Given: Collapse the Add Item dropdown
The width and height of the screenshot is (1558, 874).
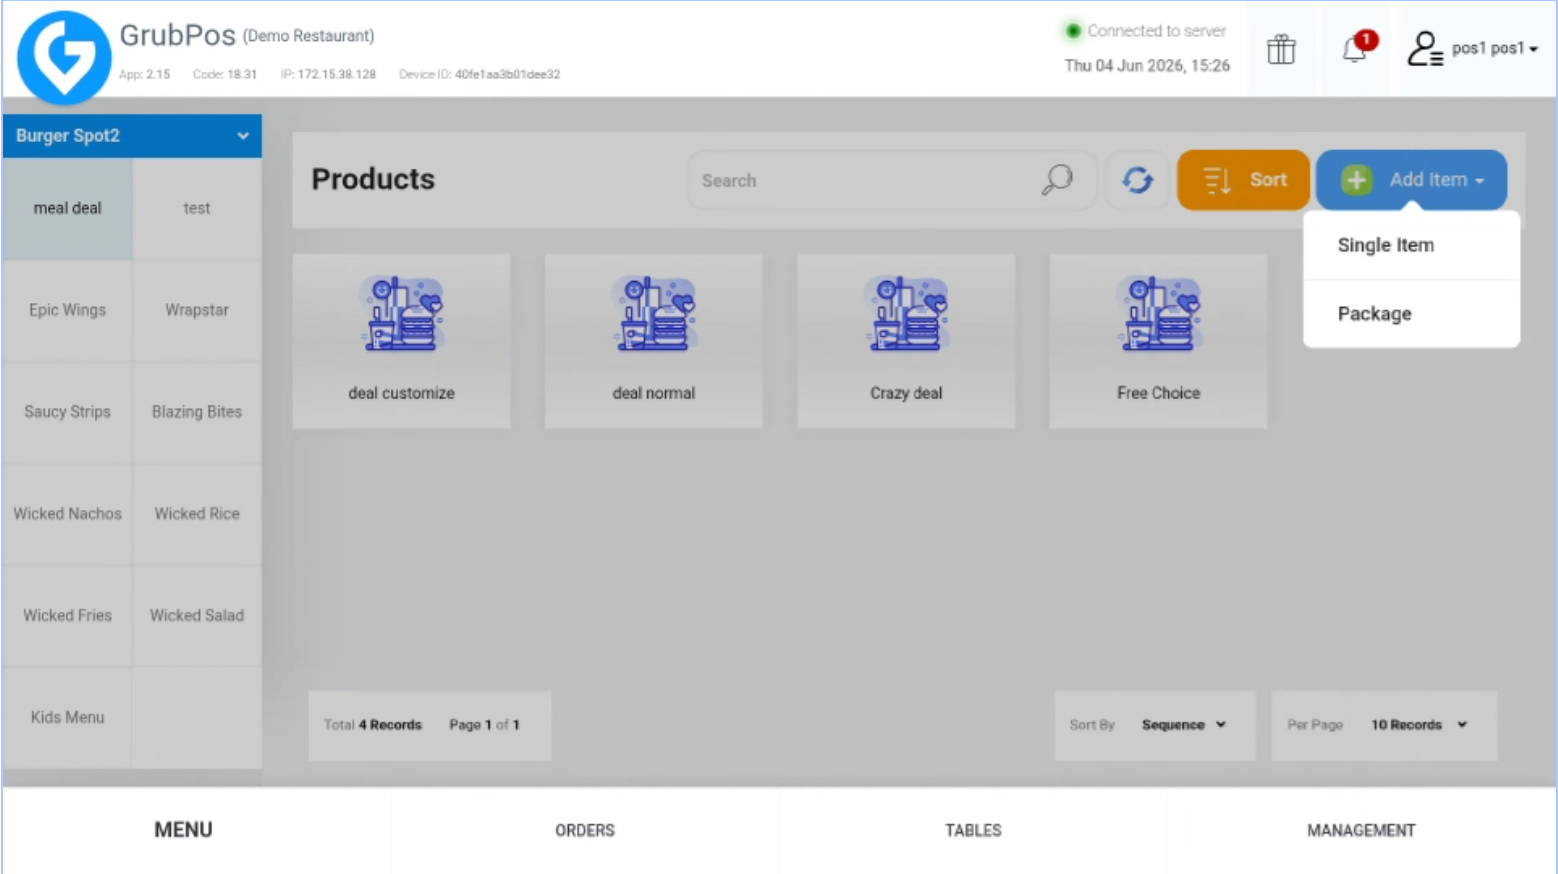Looking at the screenshot, I should [1411, 180].
